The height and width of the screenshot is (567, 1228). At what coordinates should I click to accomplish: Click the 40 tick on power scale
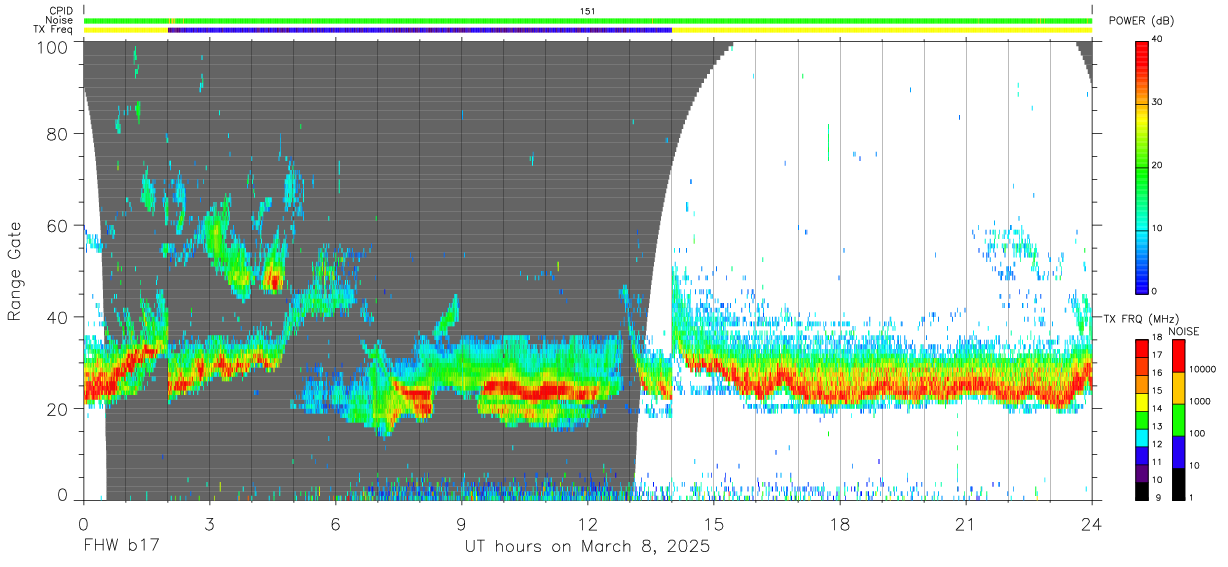pos(1158,40)
